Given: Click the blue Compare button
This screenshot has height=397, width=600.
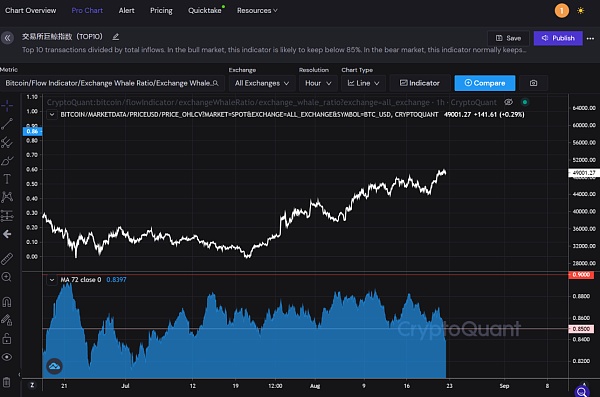Looking at the screenshot, I should click(x=485, y=83).
